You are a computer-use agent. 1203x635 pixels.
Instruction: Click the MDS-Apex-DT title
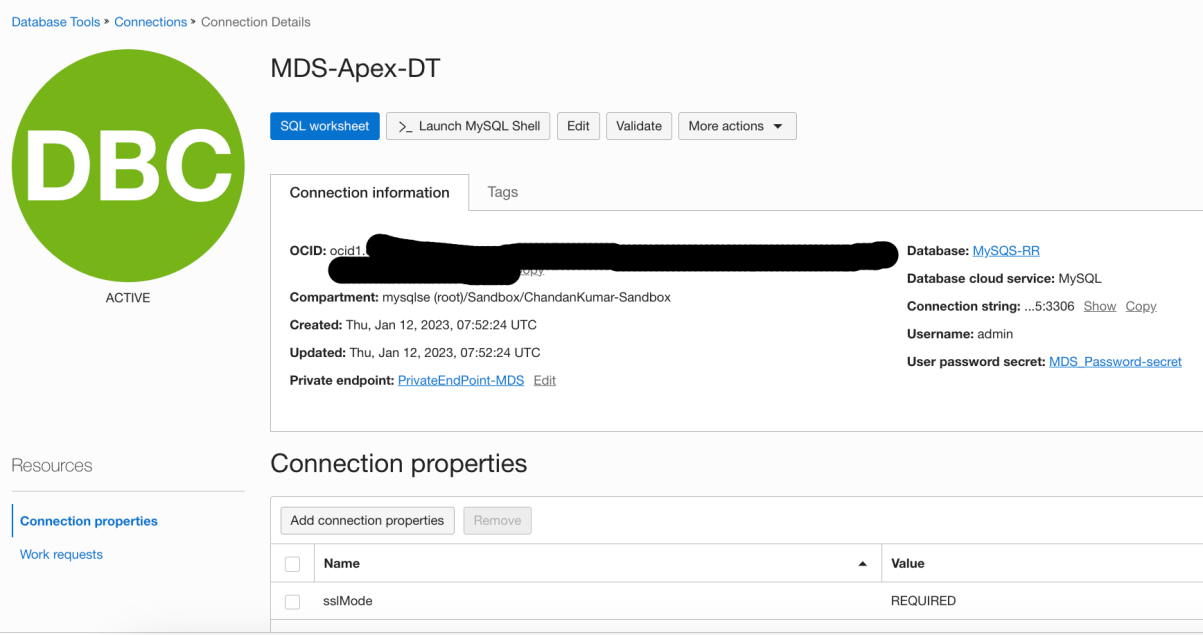pos(355,69)
